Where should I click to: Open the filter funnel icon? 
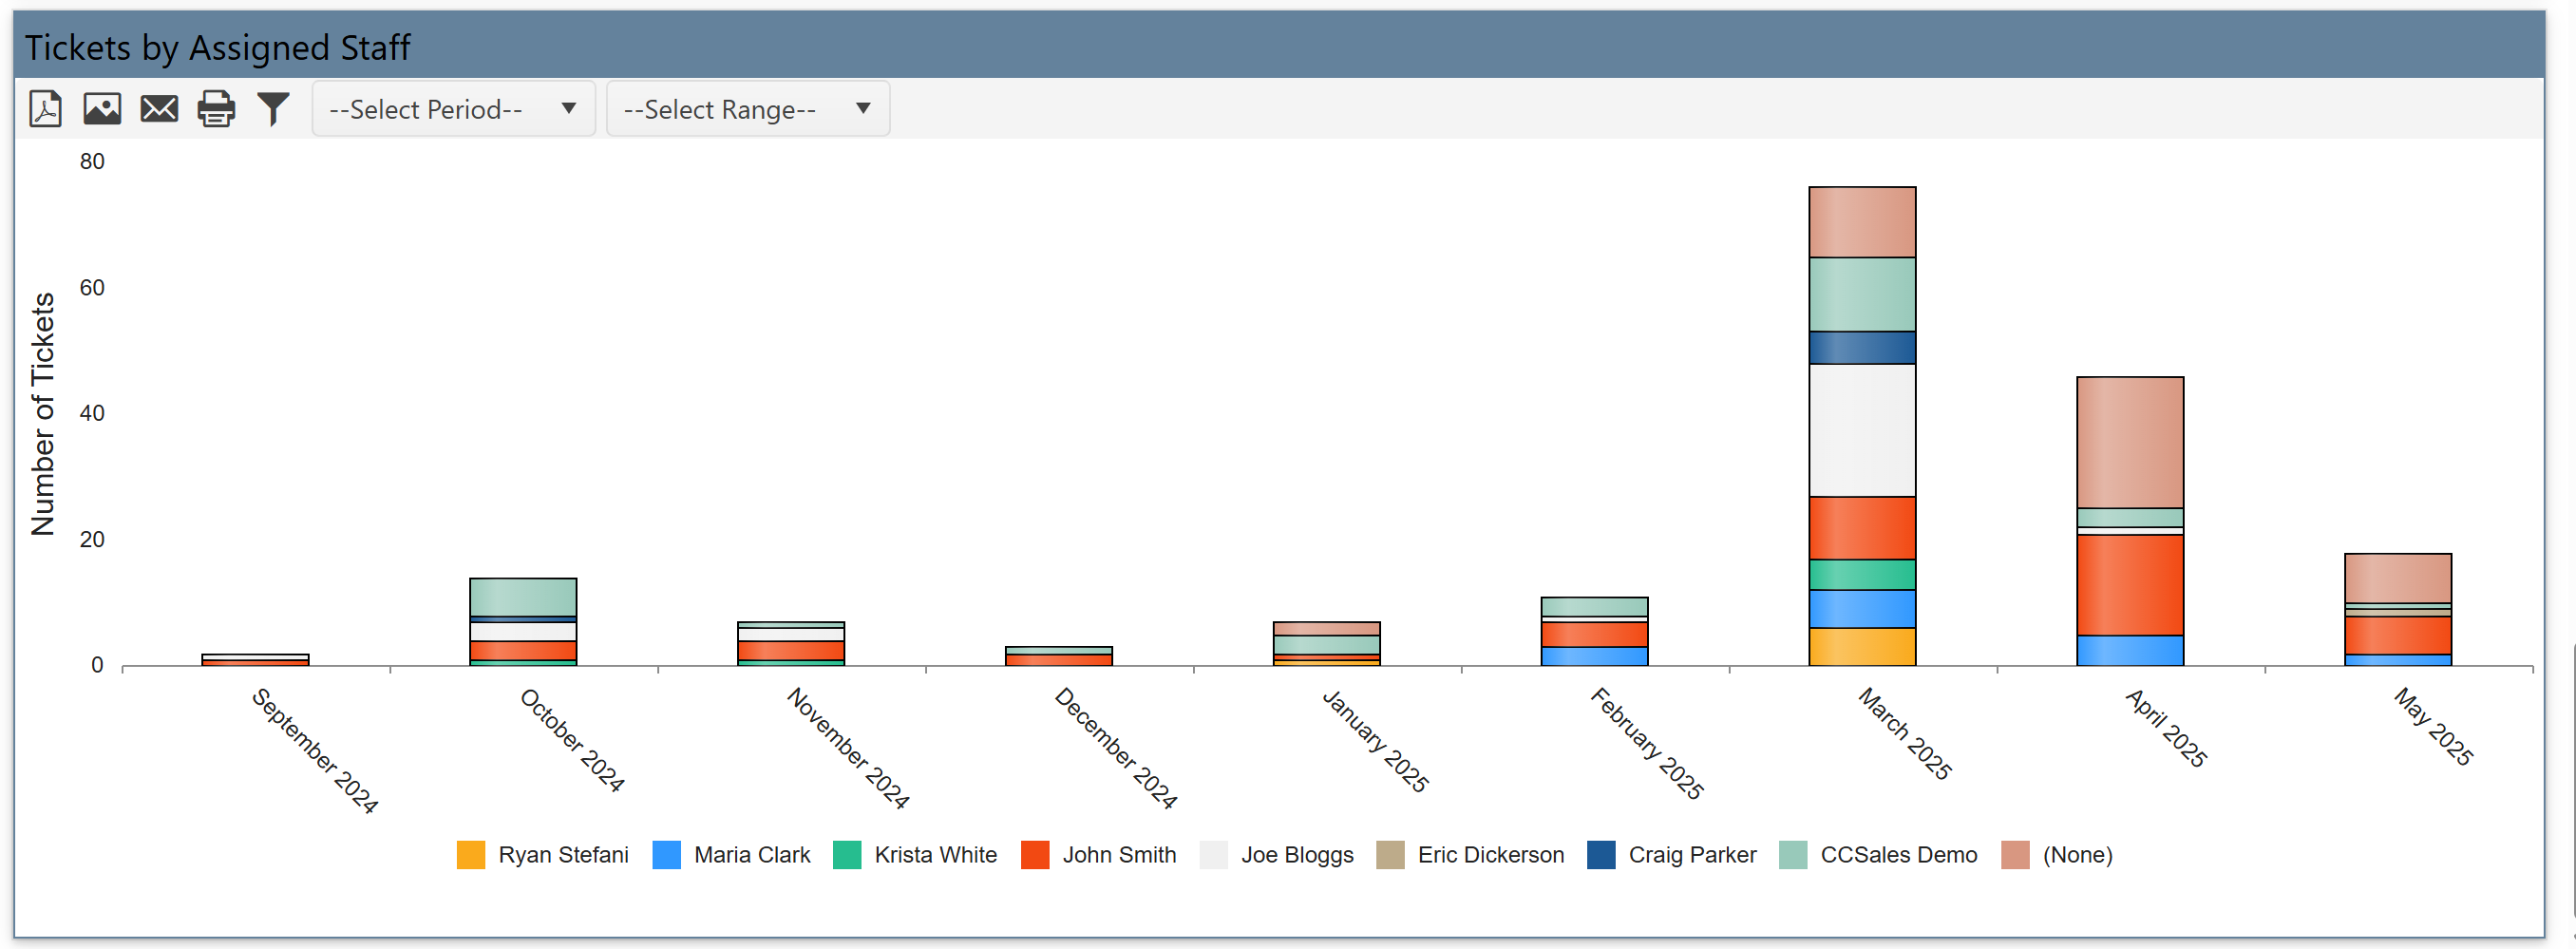[273, 108]
